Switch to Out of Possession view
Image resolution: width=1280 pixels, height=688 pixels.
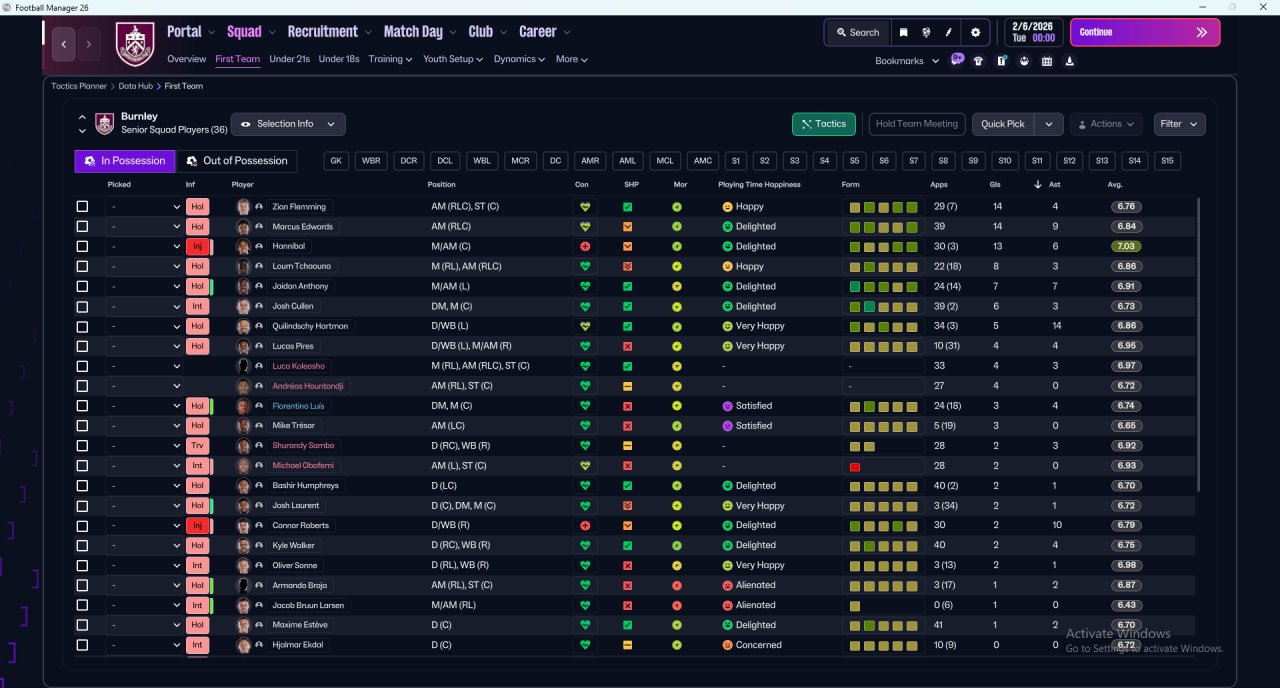237,161
